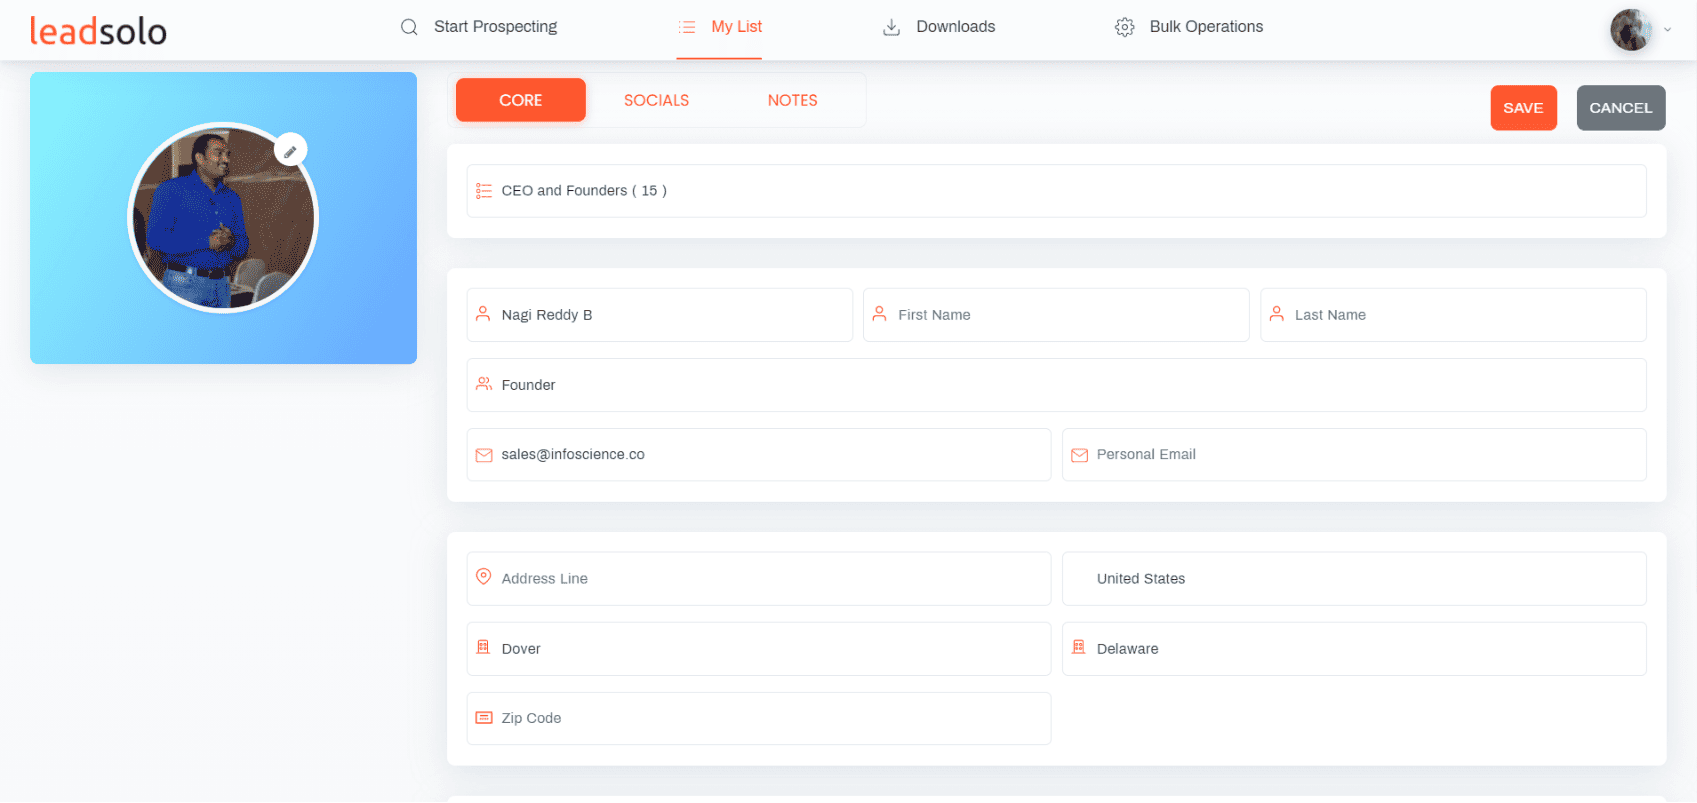Click the list icon beside CEO and Founders

click(x=484, y=191)
